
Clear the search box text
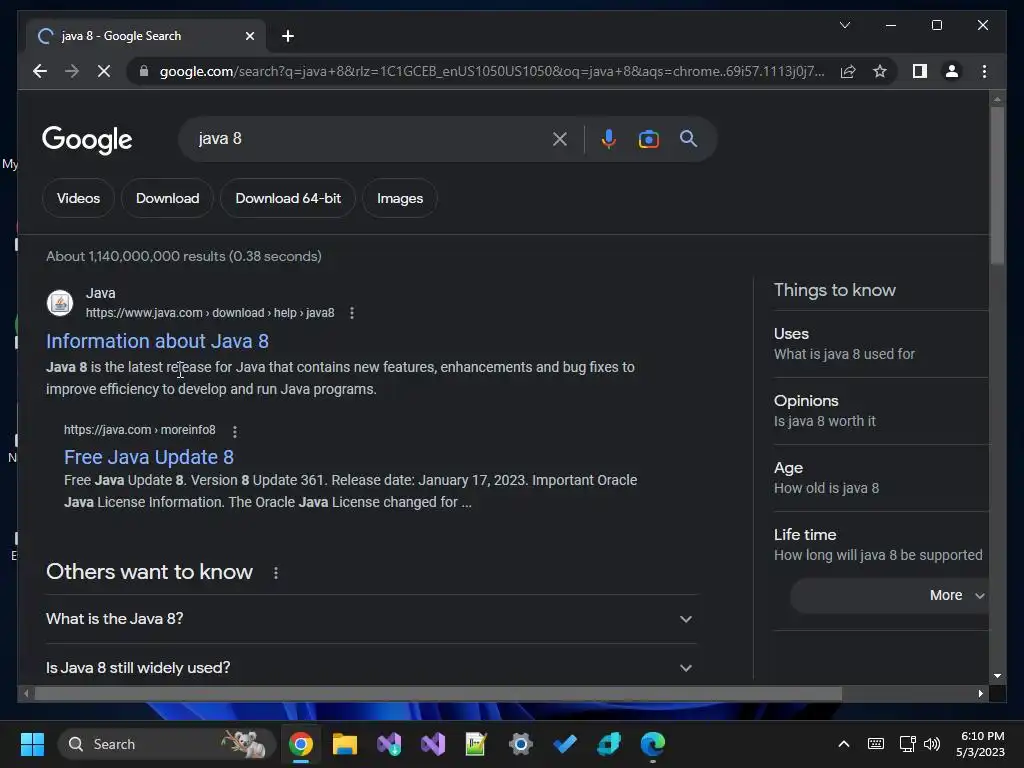click(x=560, y=138)
